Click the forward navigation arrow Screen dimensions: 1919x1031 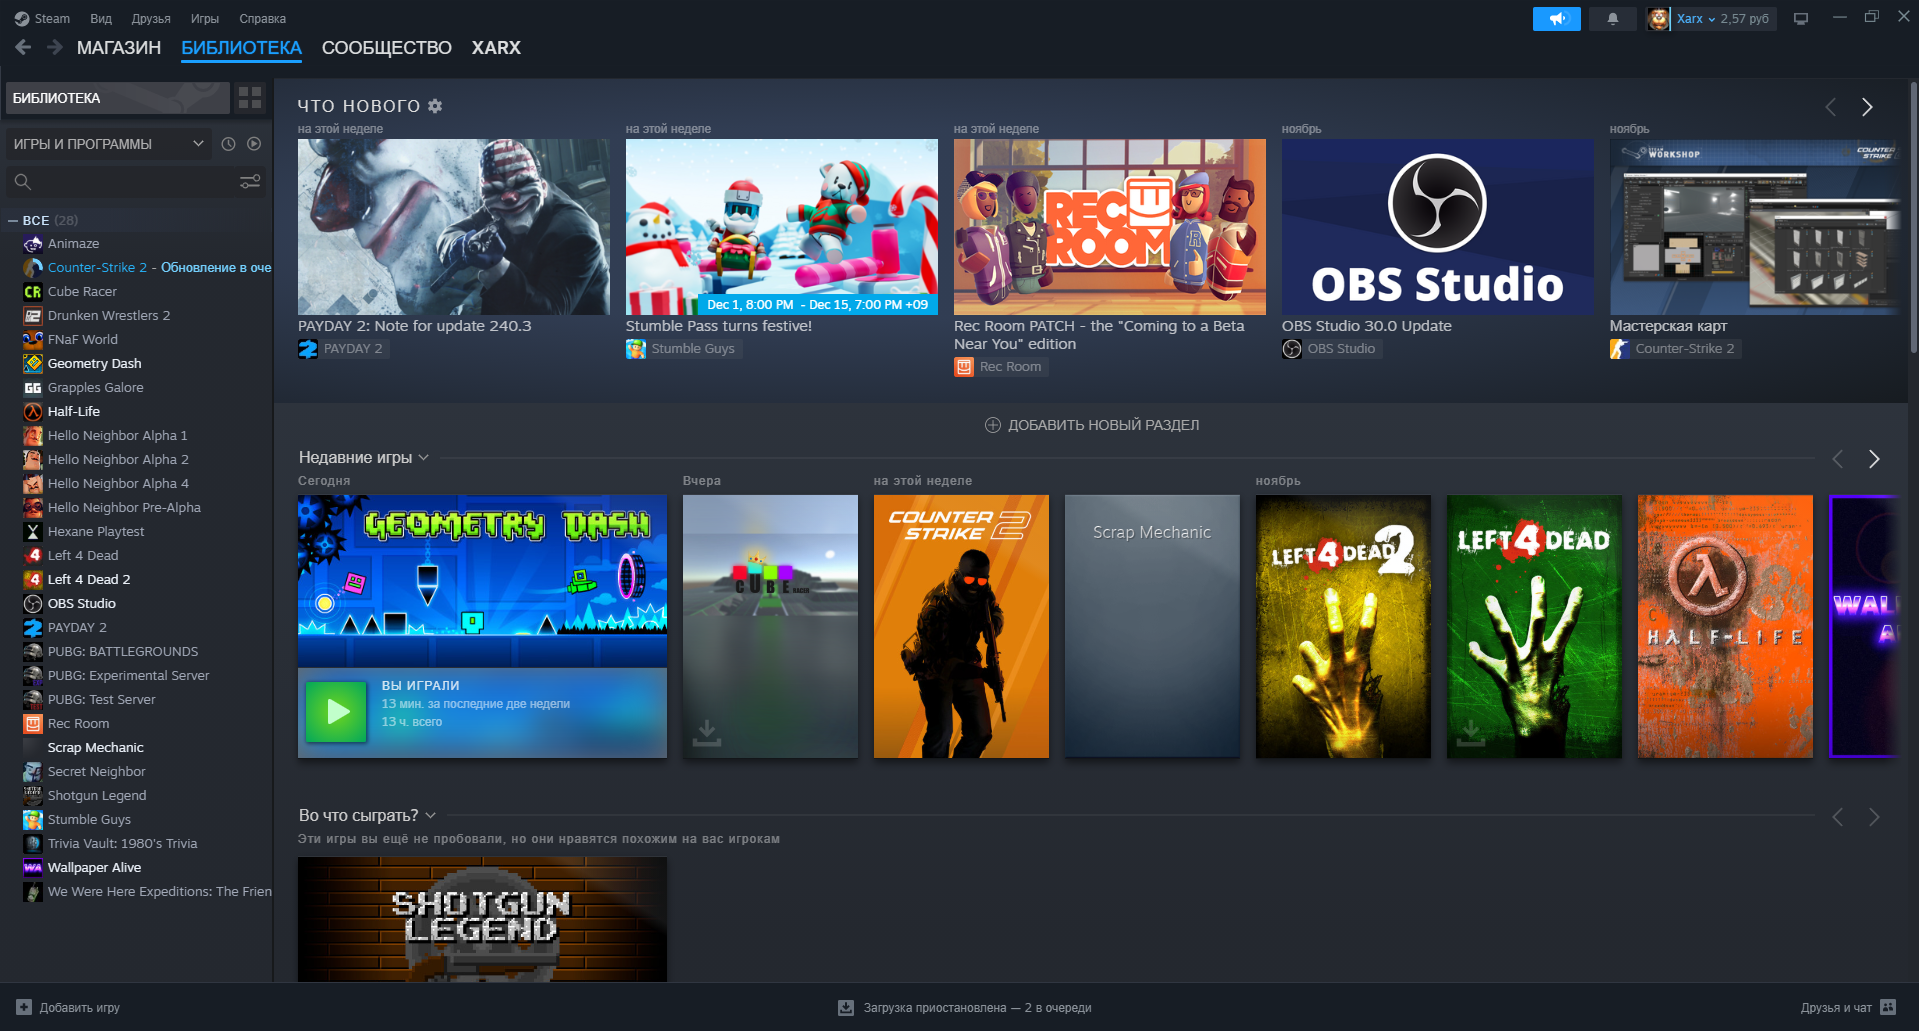click(55, 47)
